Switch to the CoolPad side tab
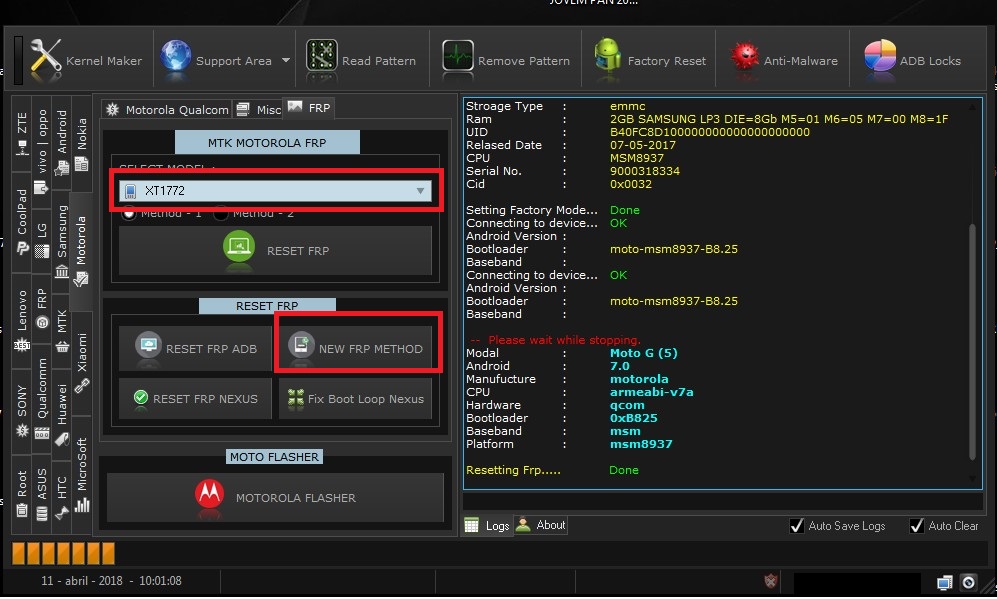The height and width of the screenshot is (599, 997). point(22,221)
